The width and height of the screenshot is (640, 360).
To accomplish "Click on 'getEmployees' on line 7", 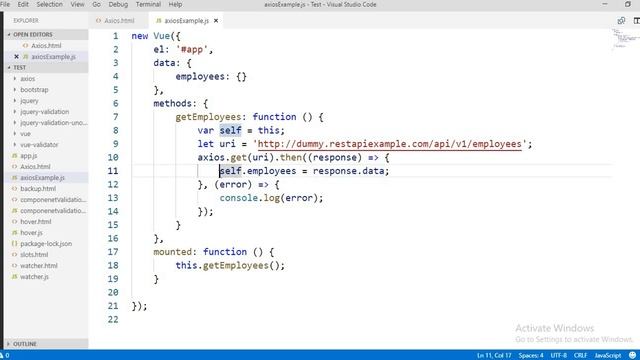I will (x=208, y=117).
